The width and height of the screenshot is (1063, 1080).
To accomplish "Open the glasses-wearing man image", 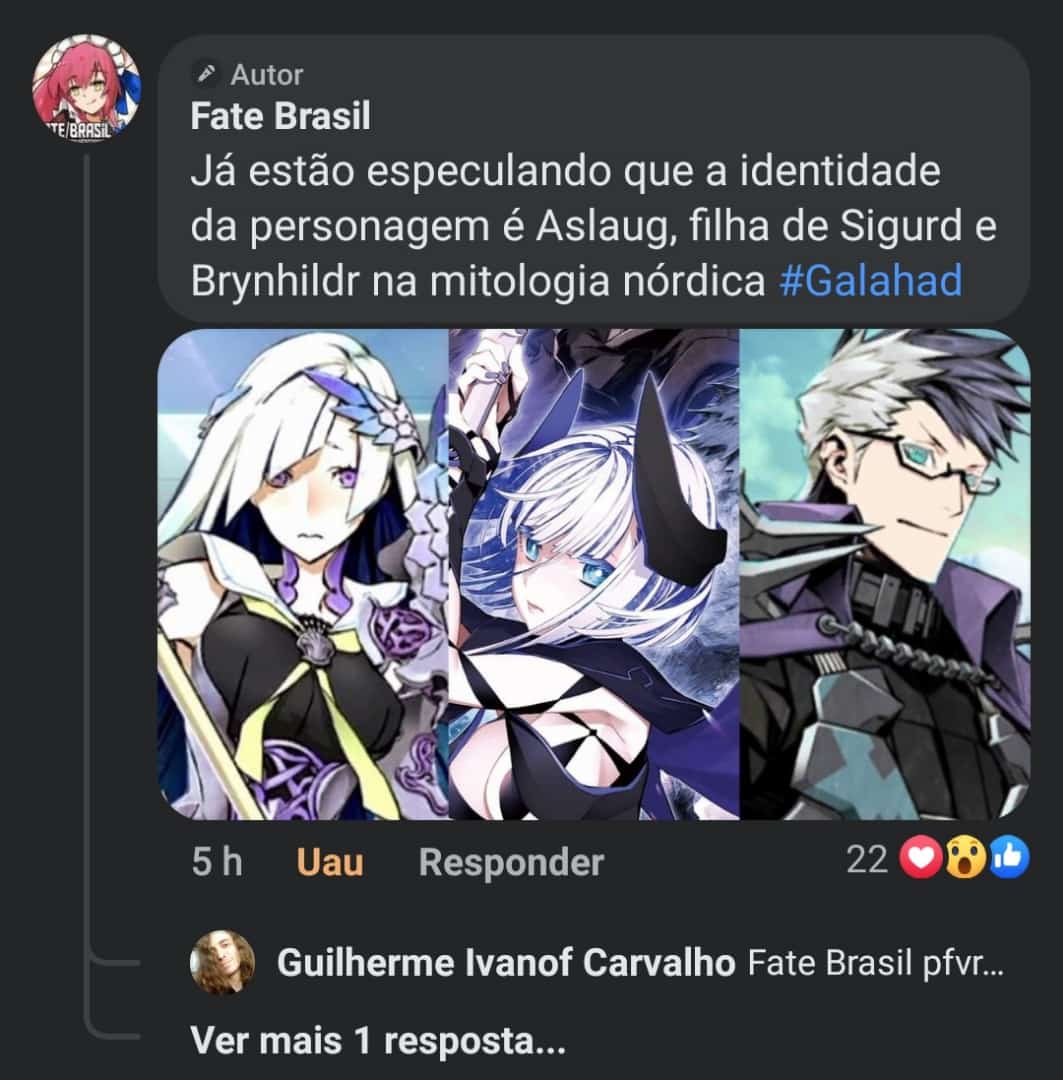I will [885, 574].
